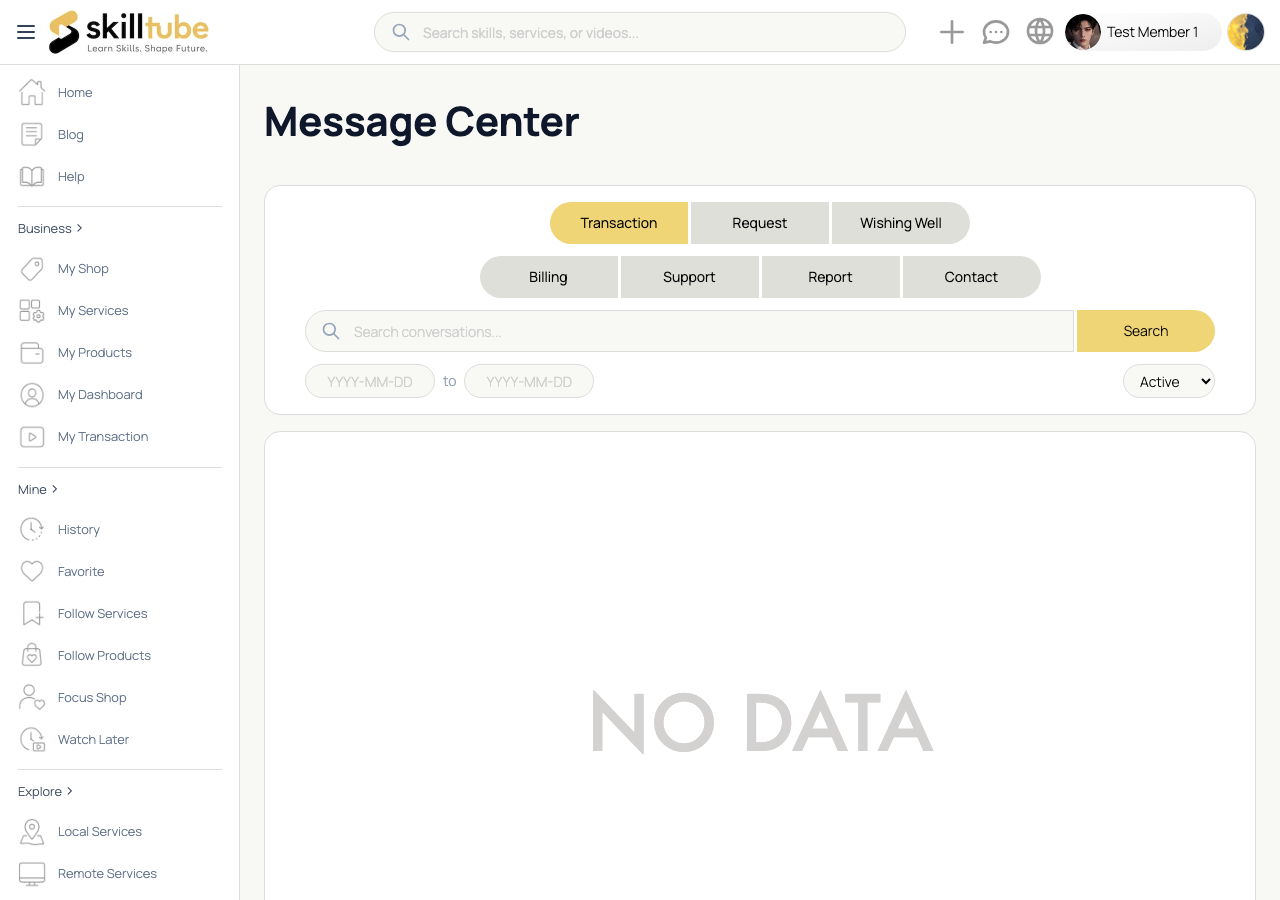Screen dimensions: 1280x900
Task: Click the top search bar magnifier icon
Action: 401,32
